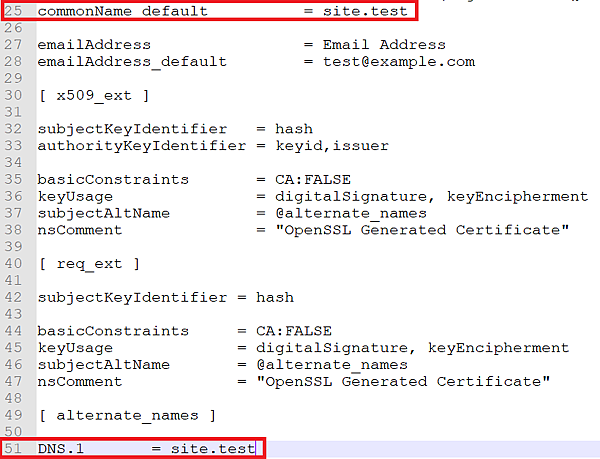
Task: Click 'keyEncipherment' on line 45
Action: 498,348
